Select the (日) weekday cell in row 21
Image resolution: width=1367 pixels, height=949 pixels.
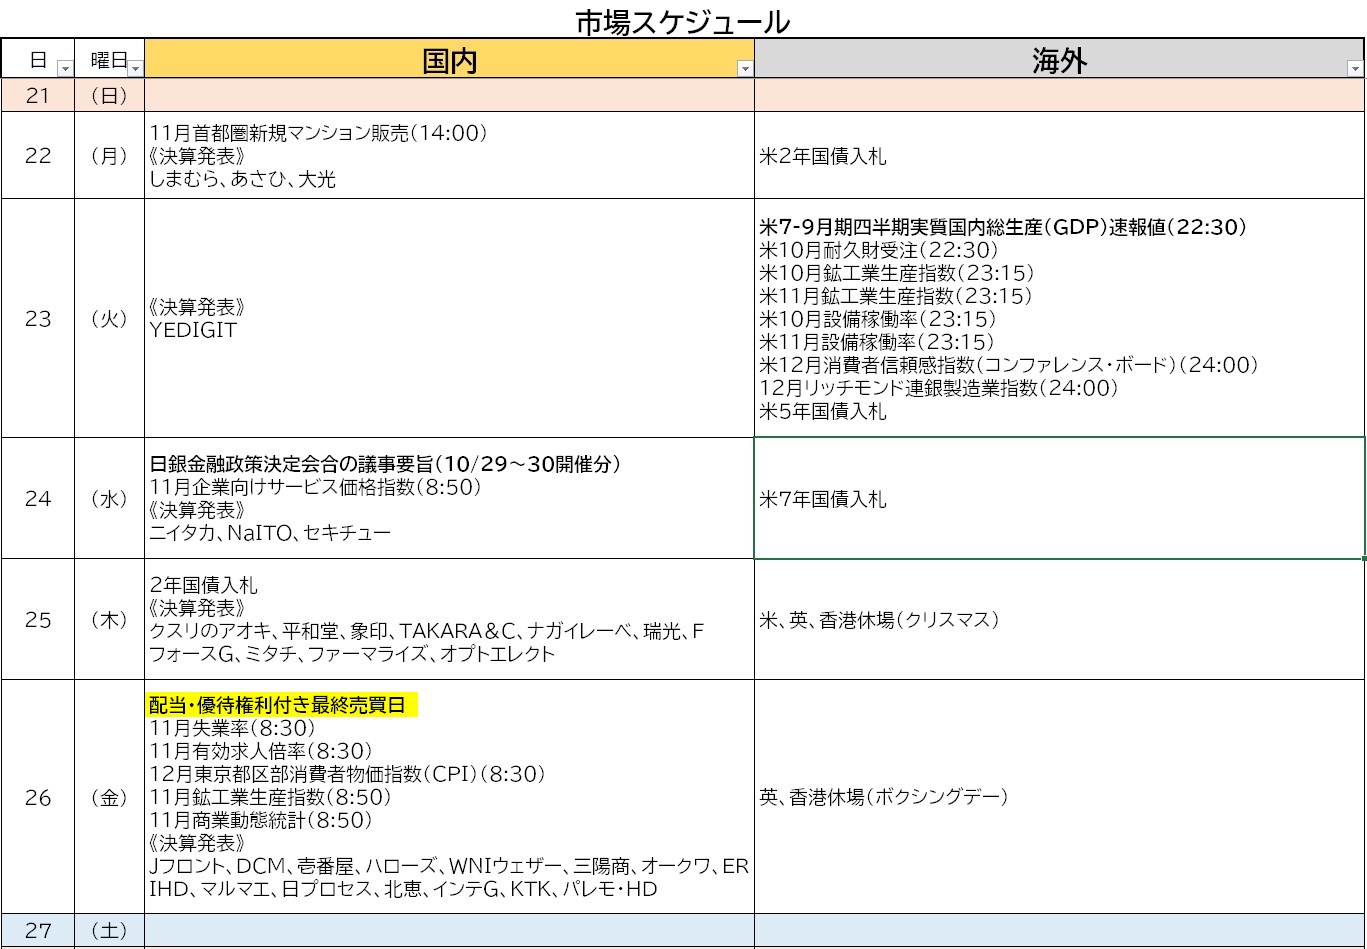[x=109, y=96]
